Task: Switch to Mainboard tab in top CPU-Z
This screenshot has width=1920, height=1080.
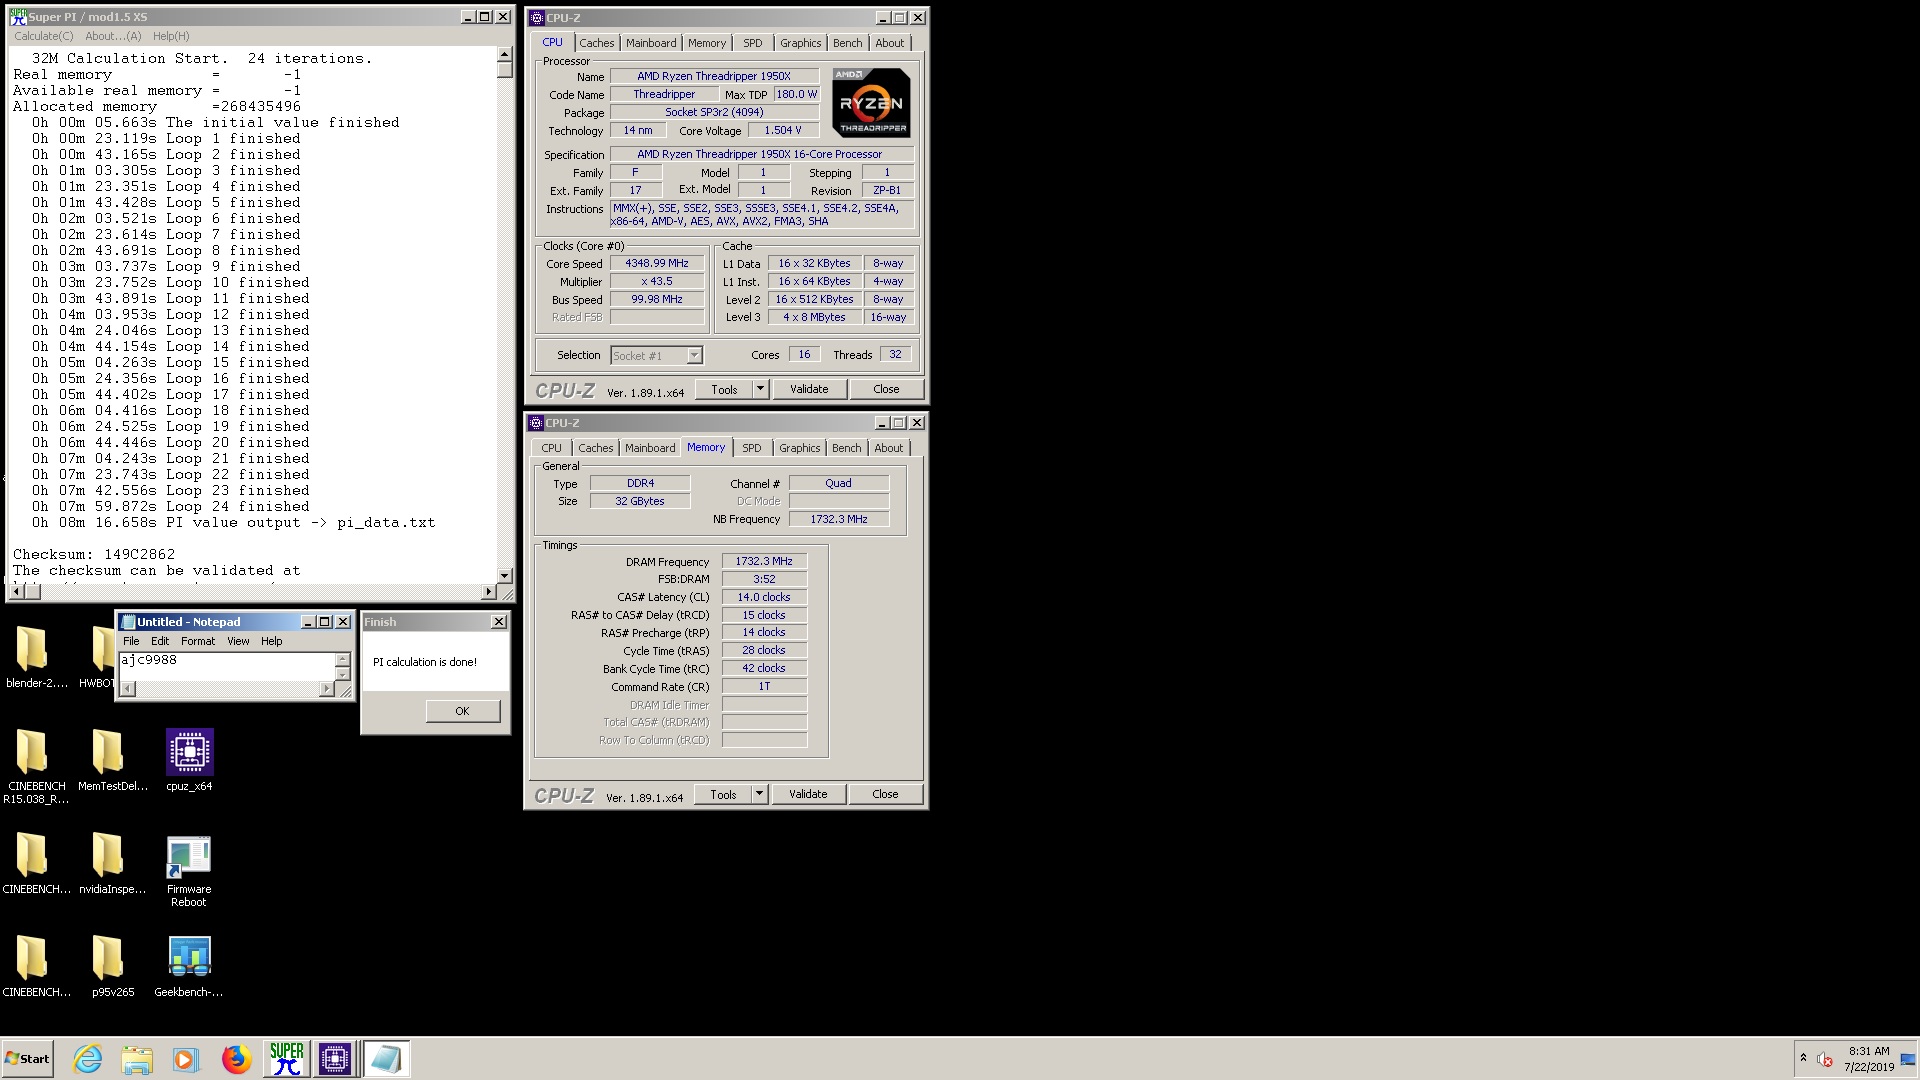Action: click(x=651, y=43)
